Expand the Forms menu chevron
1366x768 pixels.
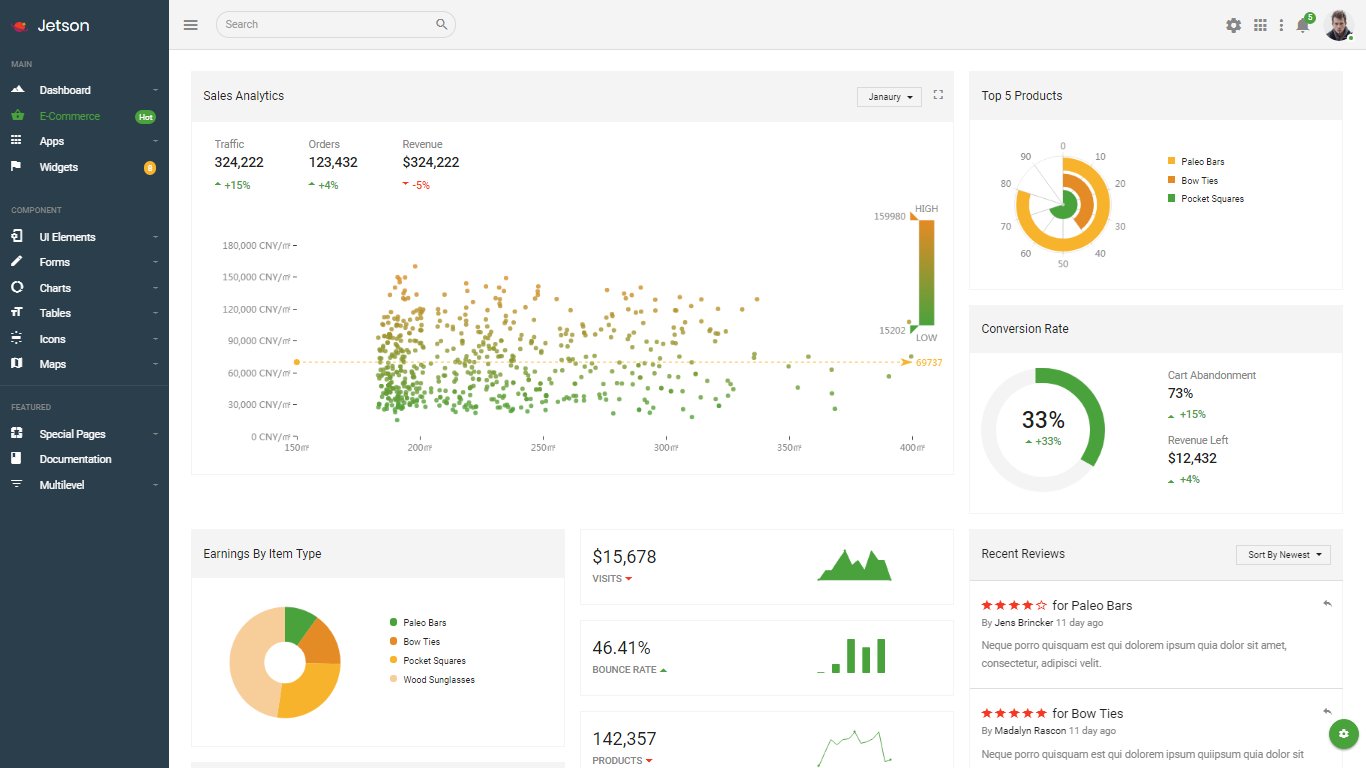155,262
